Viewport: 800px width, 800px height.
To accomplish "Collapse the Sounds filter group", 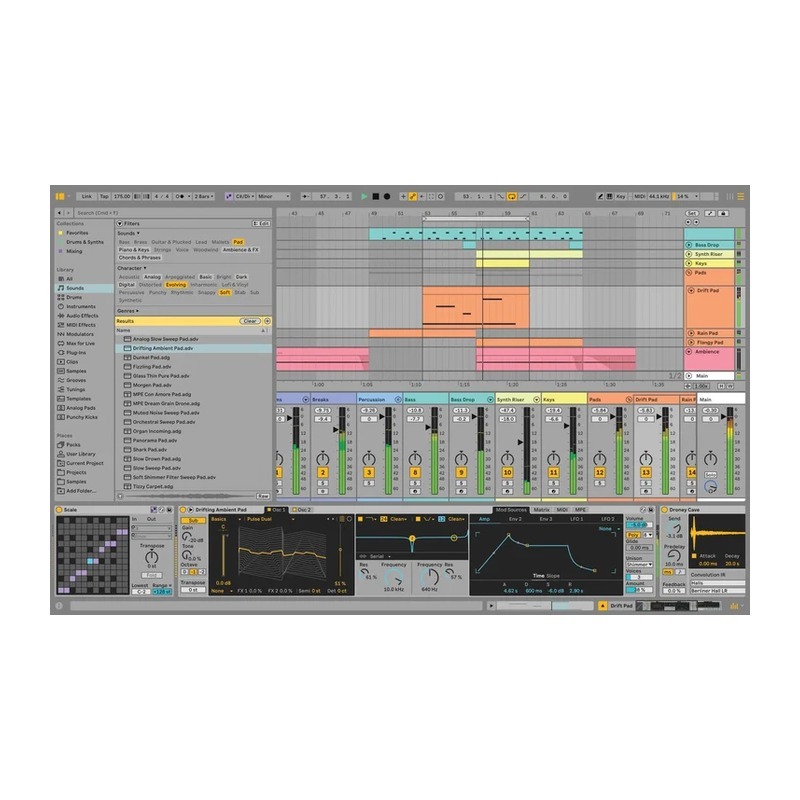I will coord(129,233).
